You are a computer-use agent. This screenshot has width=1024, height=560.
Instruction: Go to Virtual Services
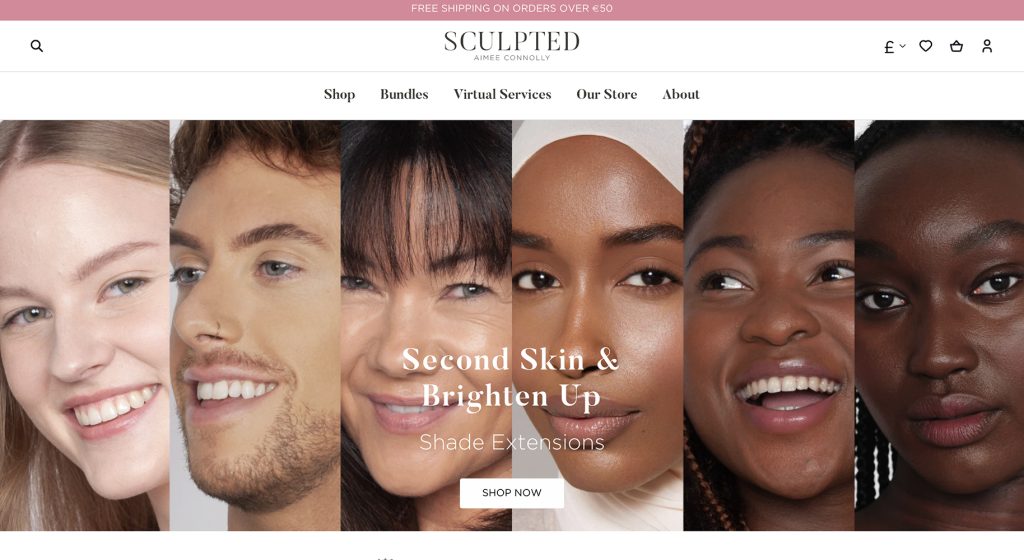coord(502,94)
